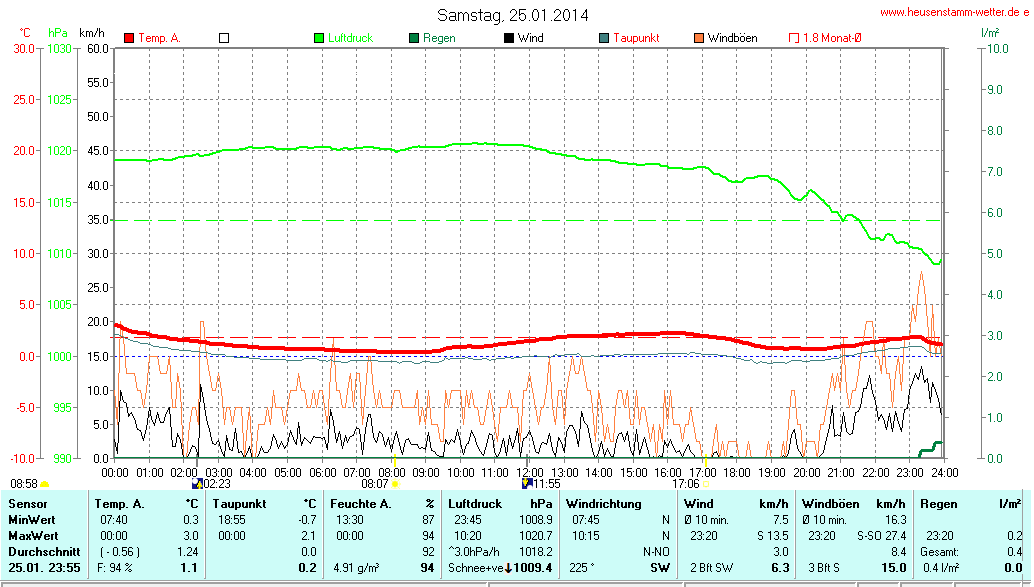Click the 225 ° wind direction value

pyautogui.click(x=582, y=568)
